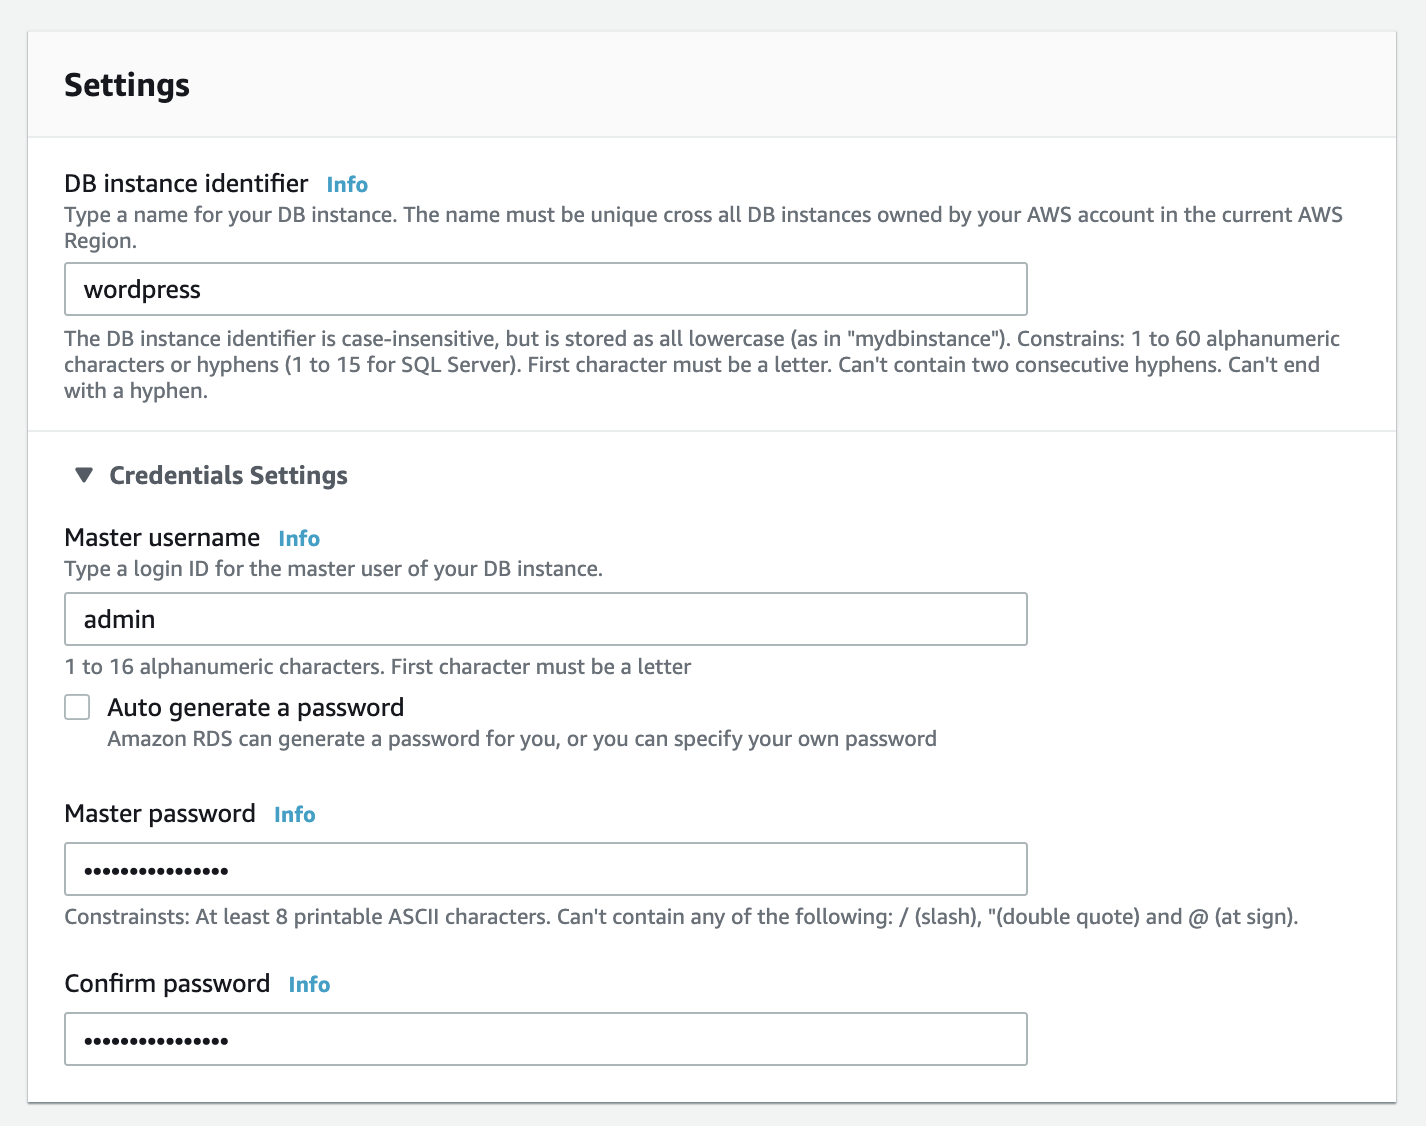Focus the Master username field containing admin
The height and width of the screenshot is (1126, 1426).
click(x=545, y=620)
